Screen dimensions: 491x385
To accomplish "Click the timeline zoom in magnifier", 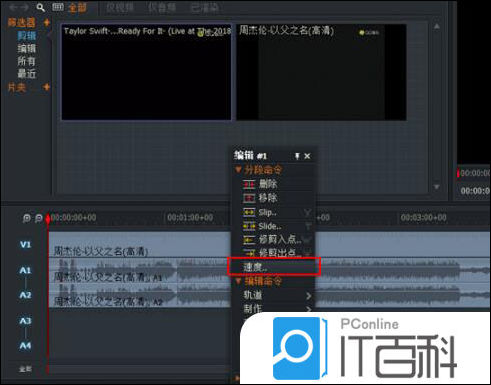I will coord(26,218).
